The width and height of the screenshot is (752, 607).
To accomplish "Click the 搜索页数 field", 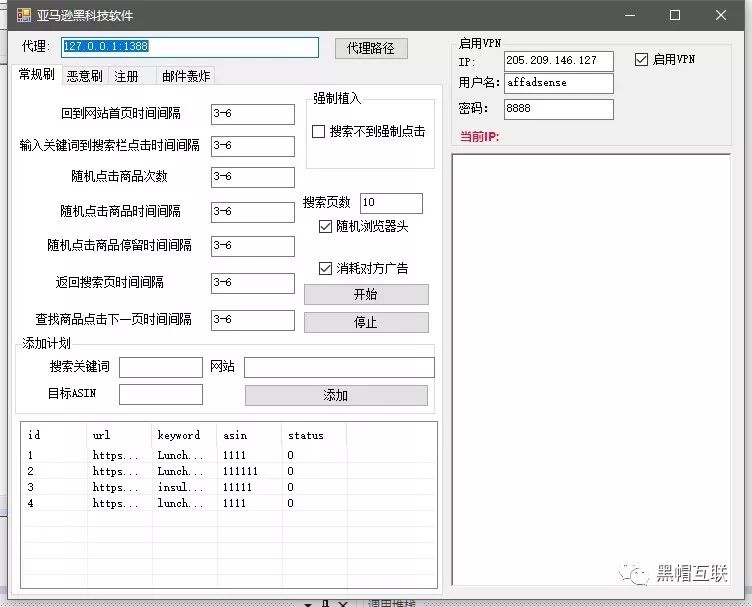I will coord(391,203).
